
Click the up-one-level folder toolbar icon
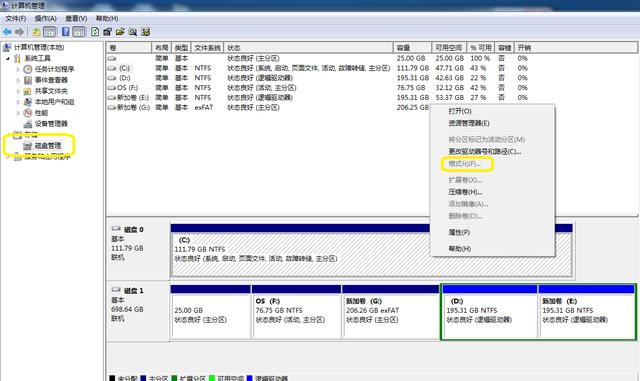click(36, 32)
